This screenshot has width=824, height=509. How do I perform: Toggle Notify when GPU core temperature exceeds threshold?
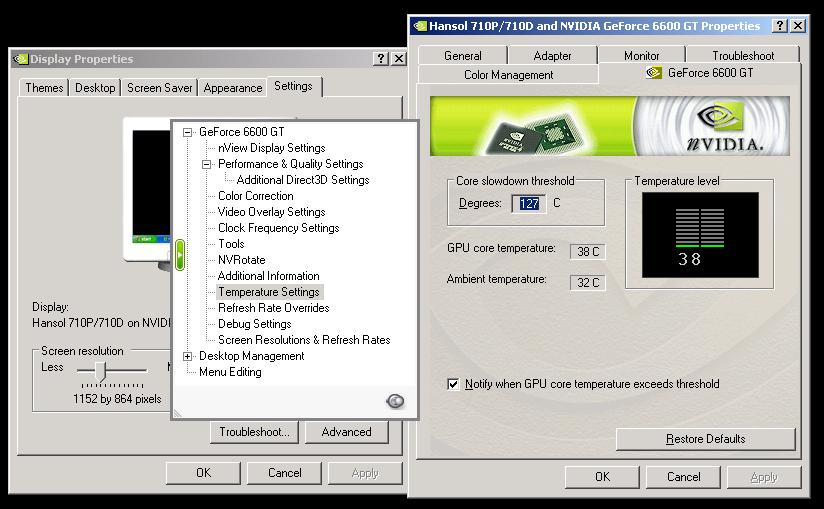click(x=453, y=384)
